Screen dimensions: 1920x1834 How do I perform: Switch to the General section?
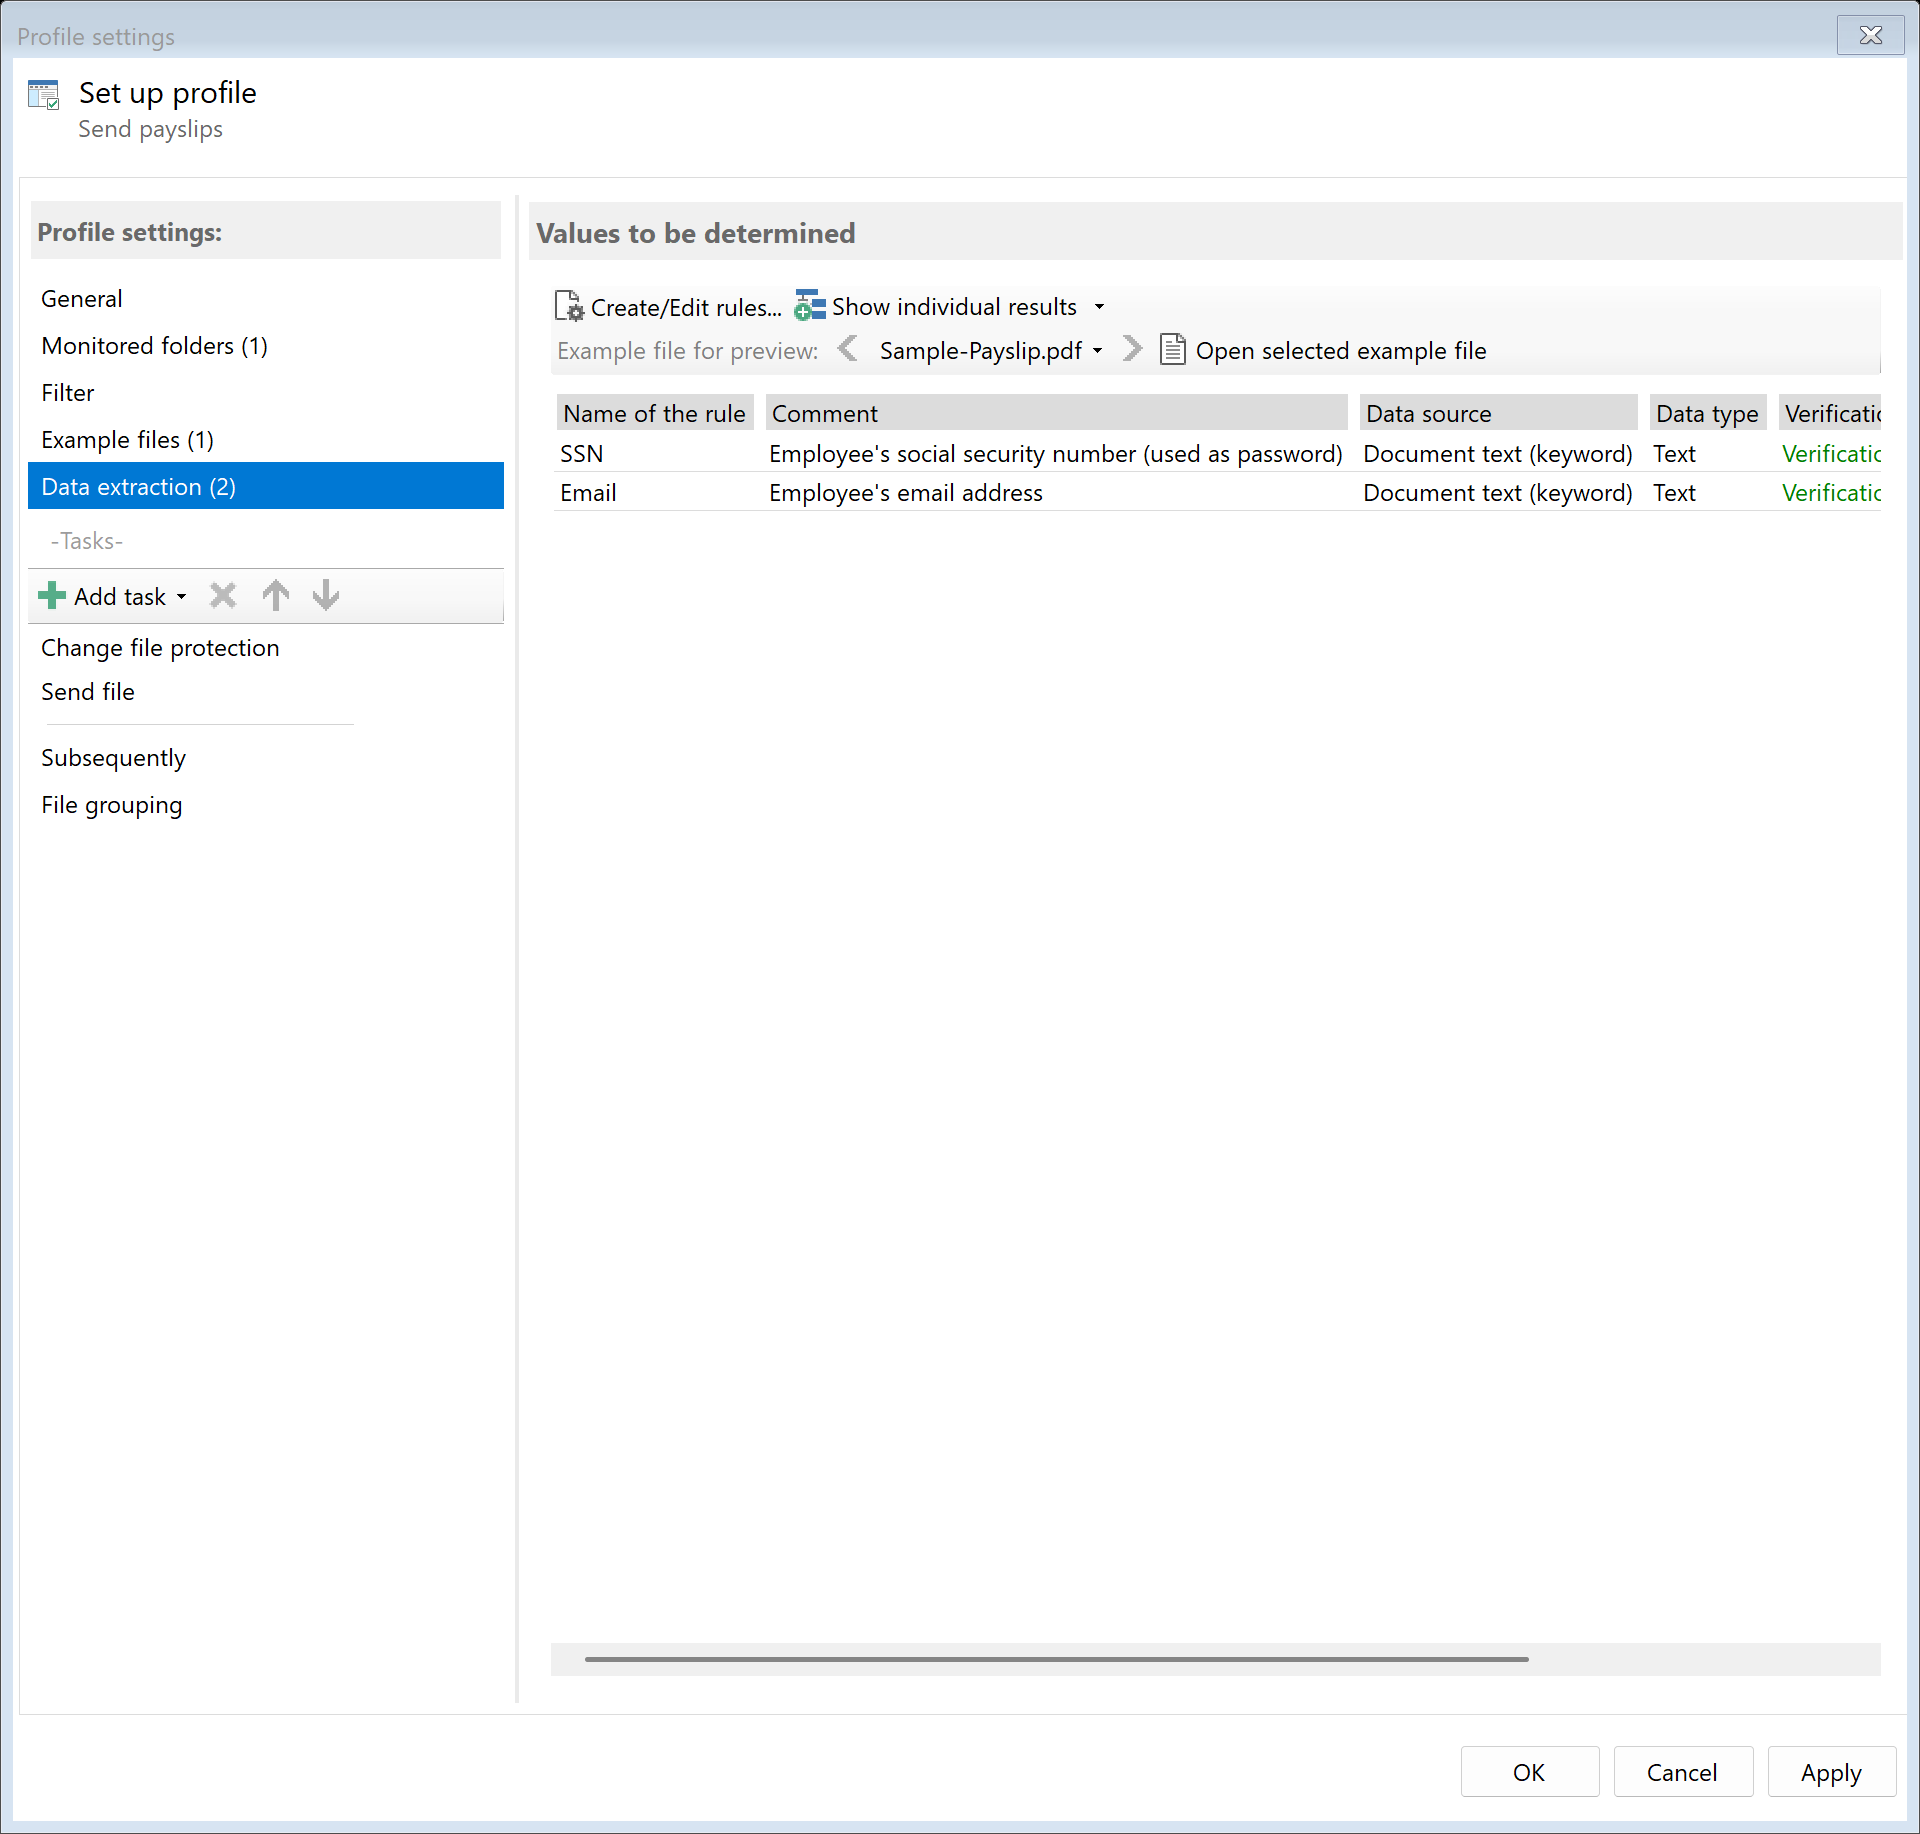pos(81,298)
